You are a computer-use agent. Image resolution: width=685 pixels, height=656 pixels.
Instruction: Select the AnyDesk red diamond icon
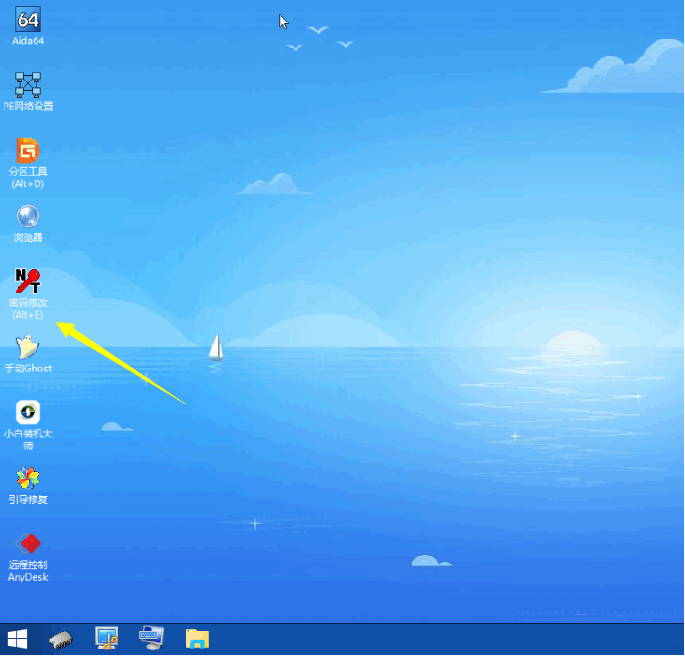[x=28, y=544]
